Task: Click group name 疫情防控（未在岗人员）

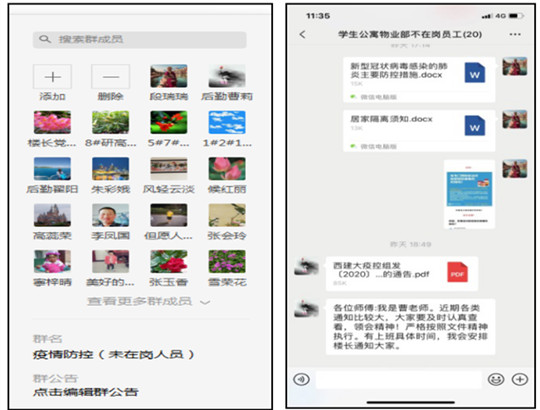Action: (114, 355)
